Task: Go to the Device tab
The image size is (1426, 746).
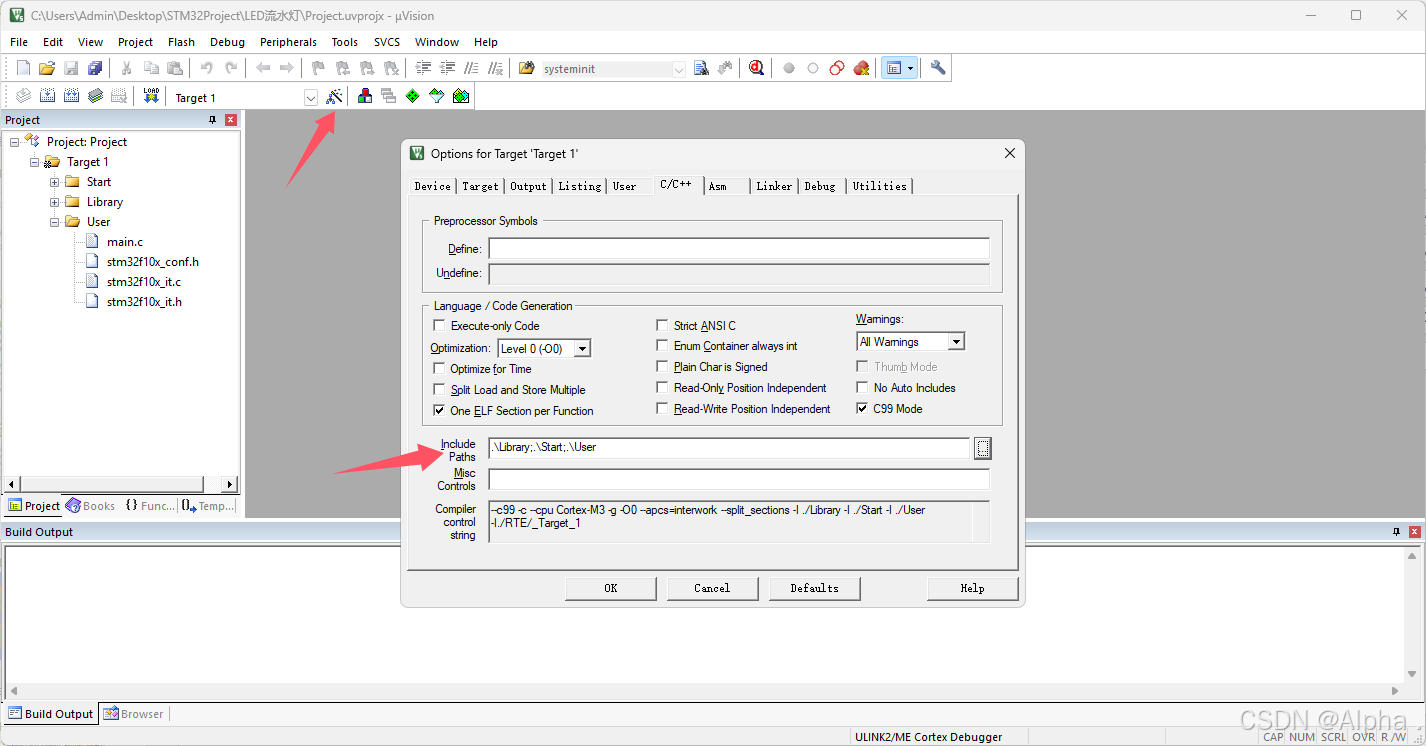Action: point(433,186)
